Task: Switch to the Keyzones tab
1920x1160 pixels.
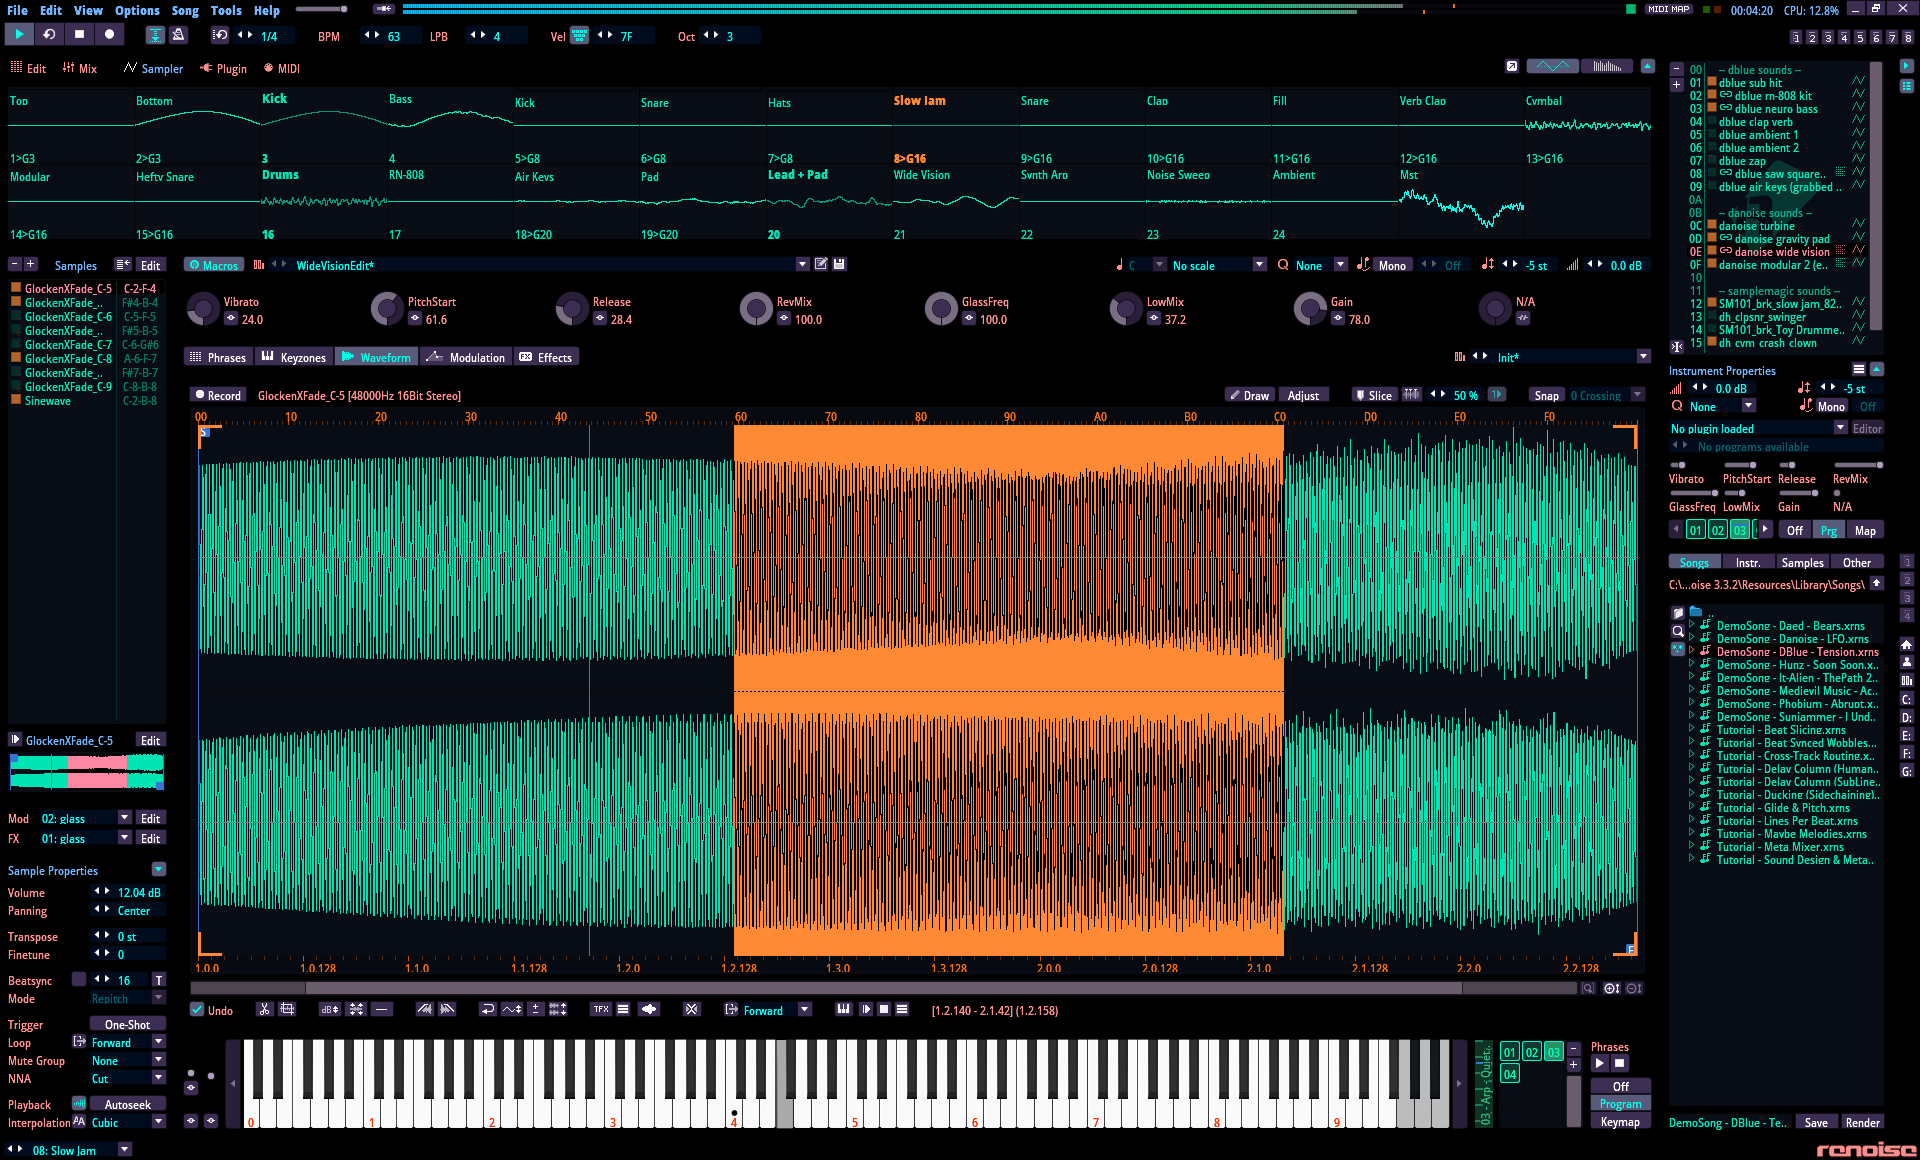Action: click(293, 357)
